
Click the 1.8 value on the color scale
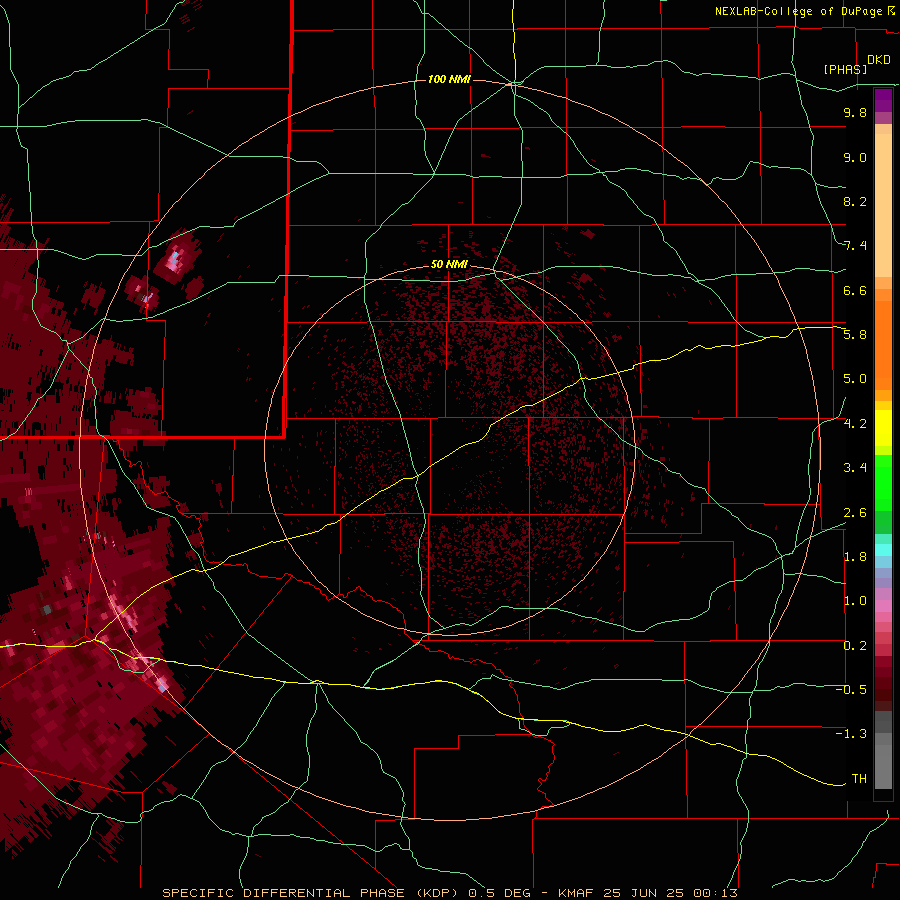coord(855,557)
